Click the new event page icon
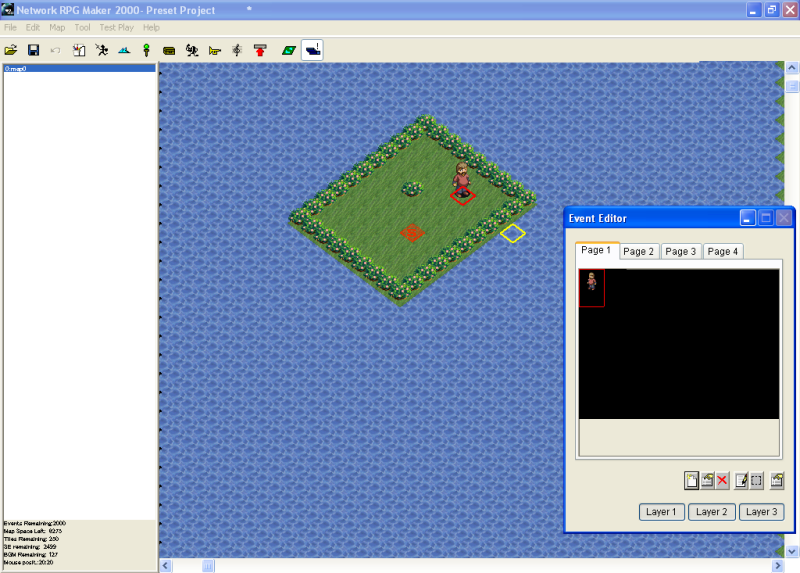Image resolution: width=800 pixels, height=573 pixels. click(x=691, y=481)
